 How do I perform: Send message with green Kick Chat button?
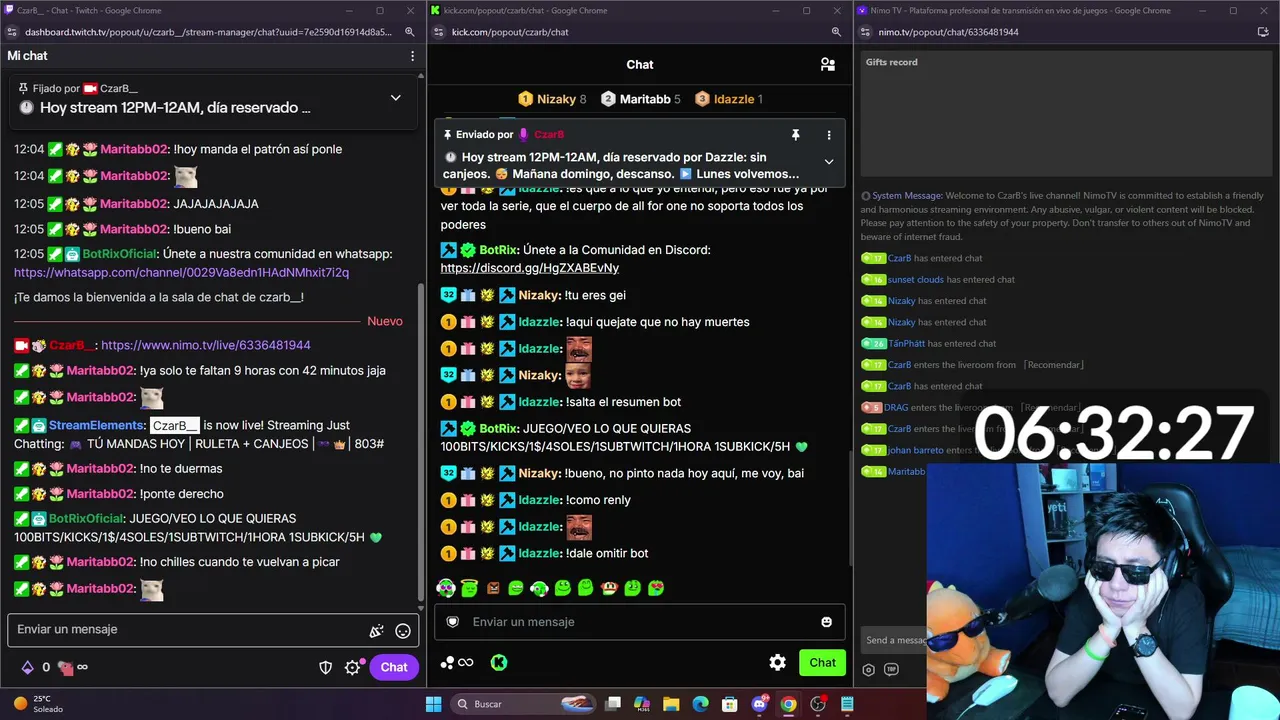[823, 662]
